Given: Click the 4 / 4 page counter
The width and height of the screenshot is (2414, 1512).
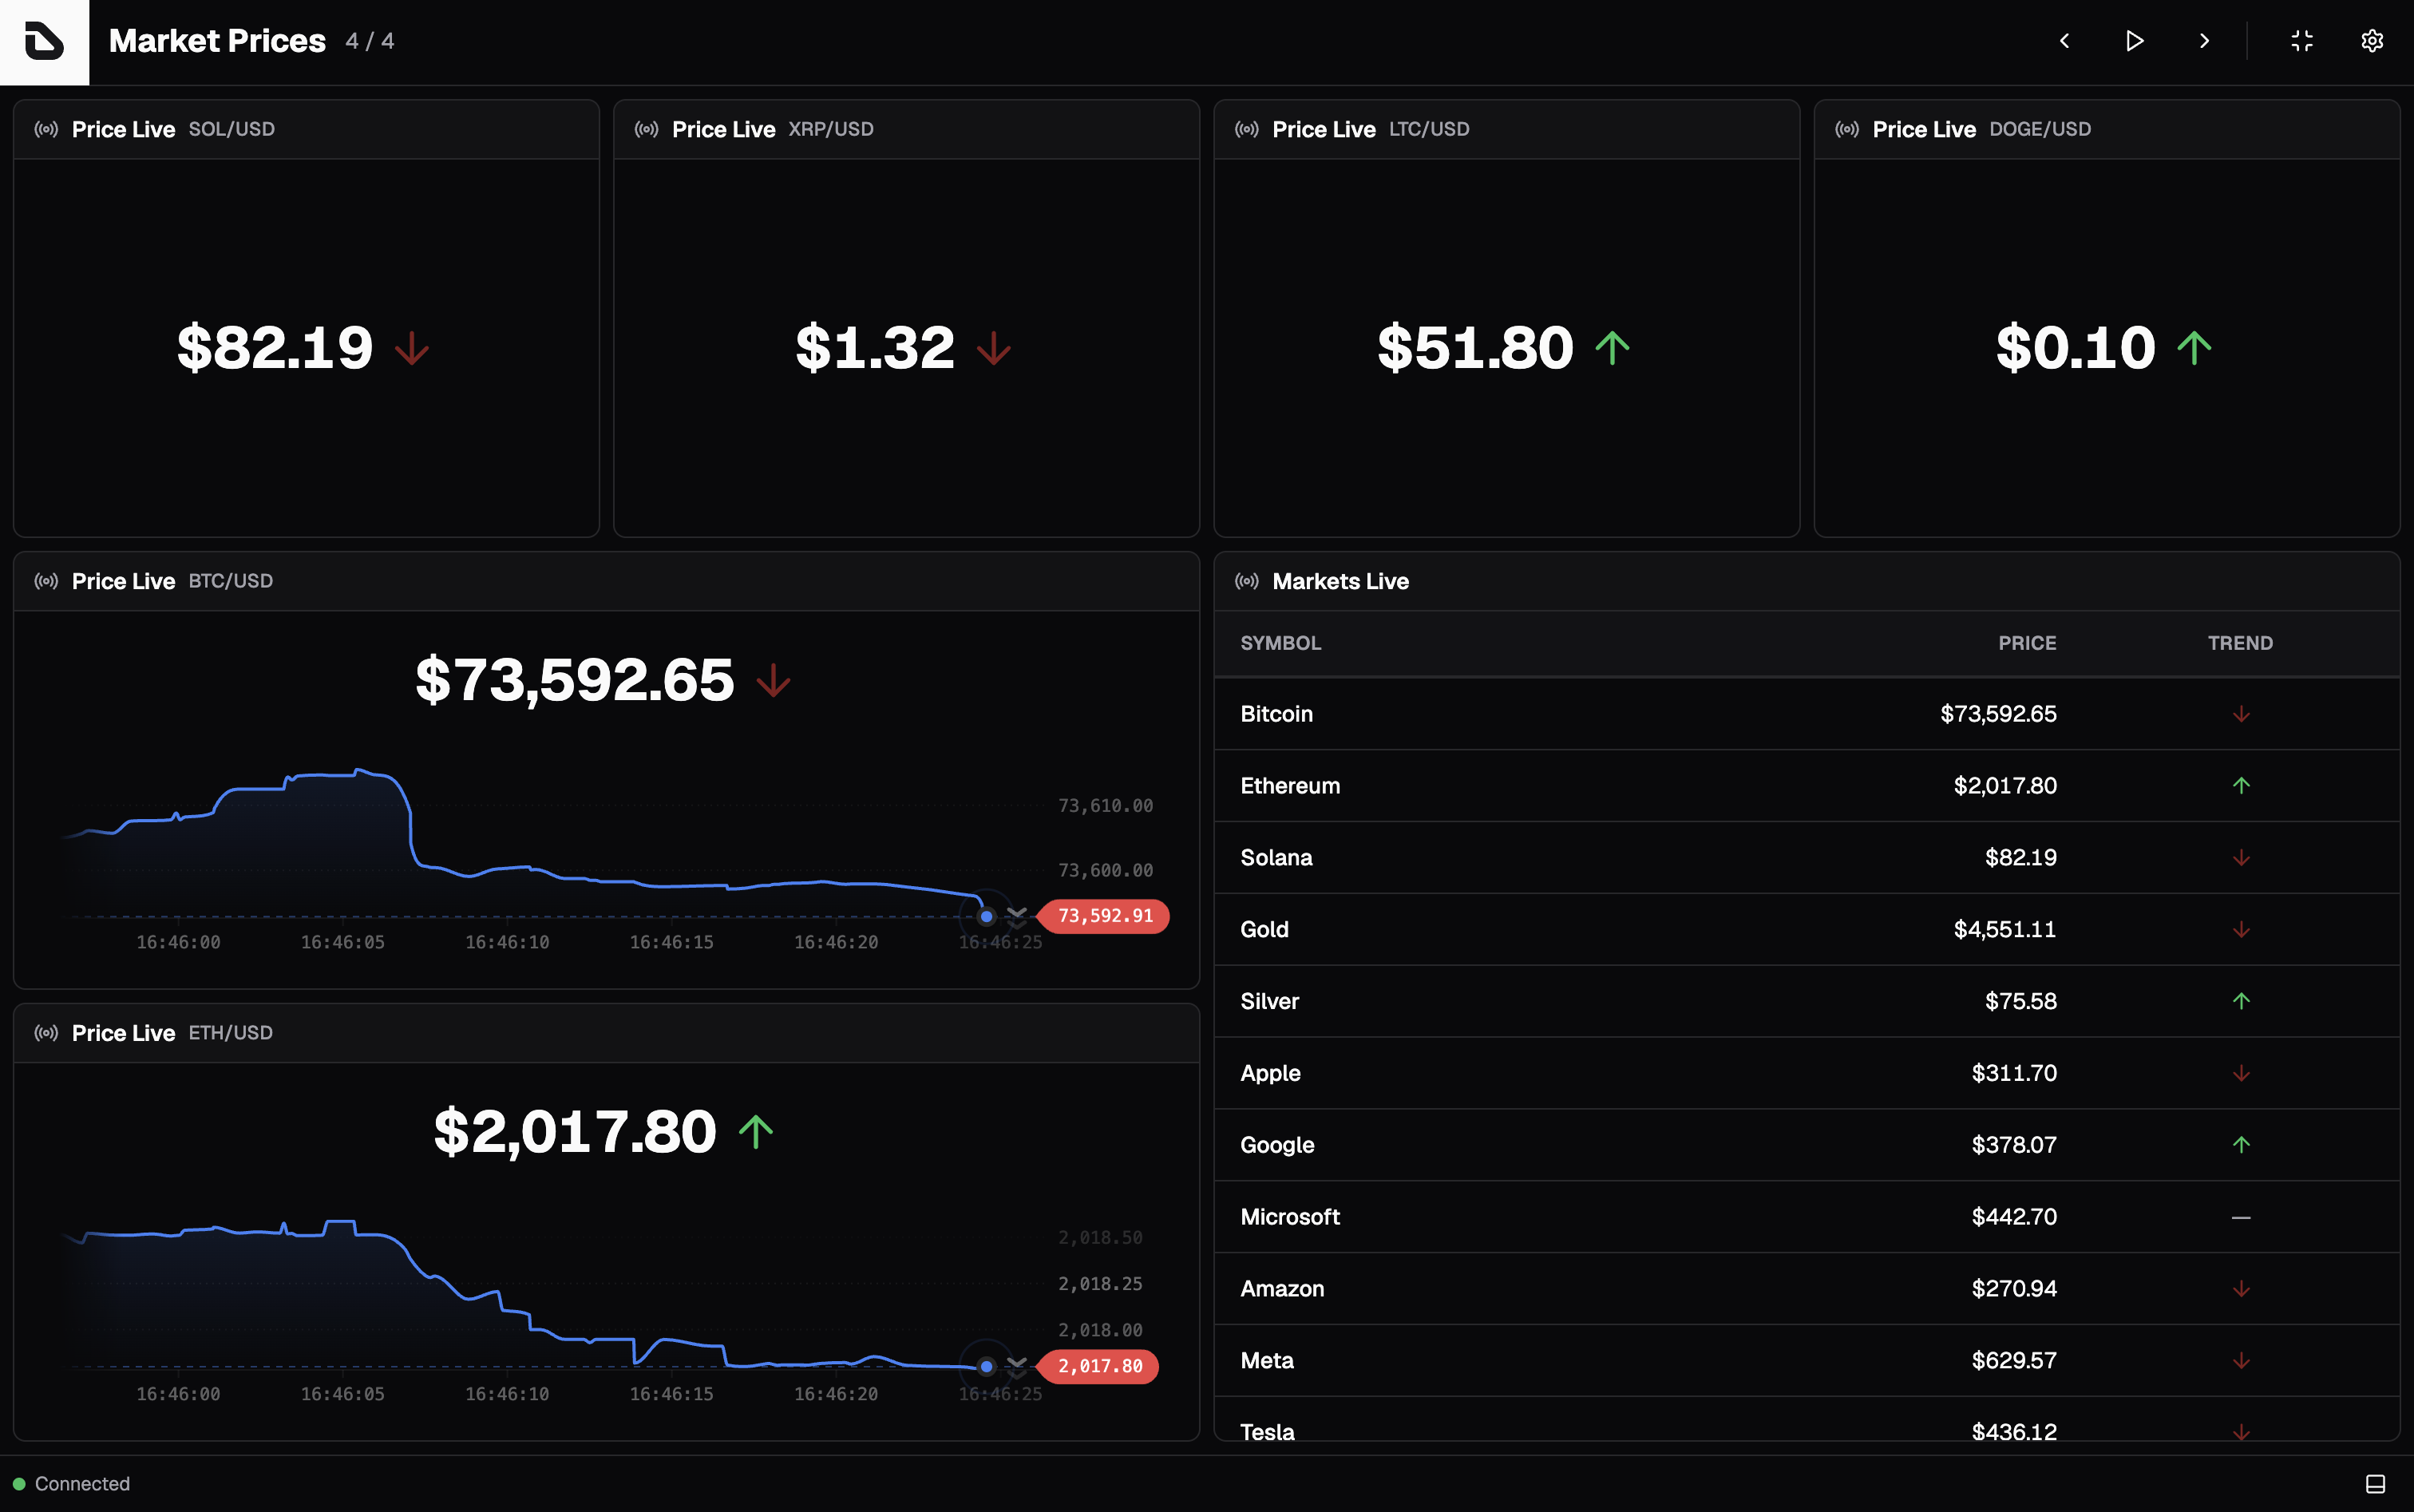Looking at the screenshot, I should (x=370, y=41).
